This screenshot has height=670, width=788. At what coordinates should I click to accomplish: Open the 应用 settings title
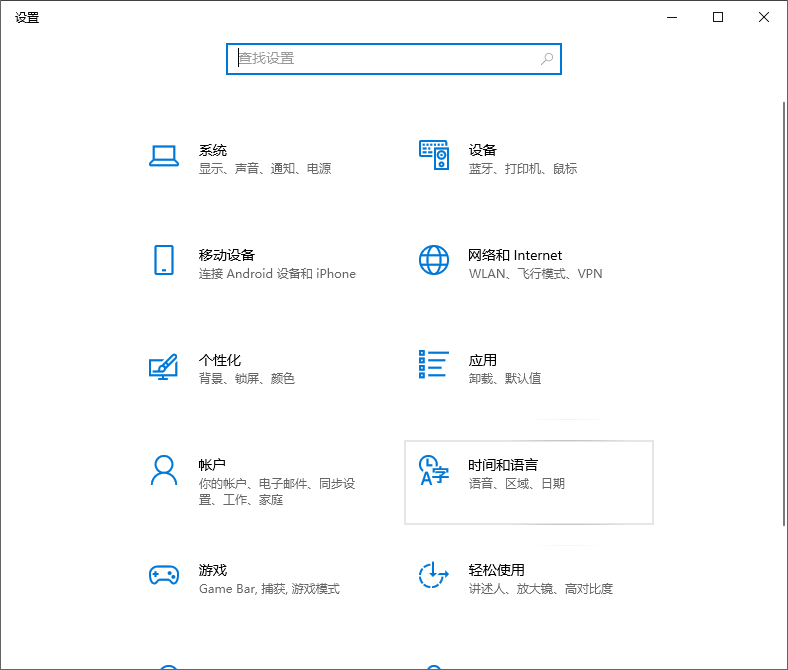point(483,360)
